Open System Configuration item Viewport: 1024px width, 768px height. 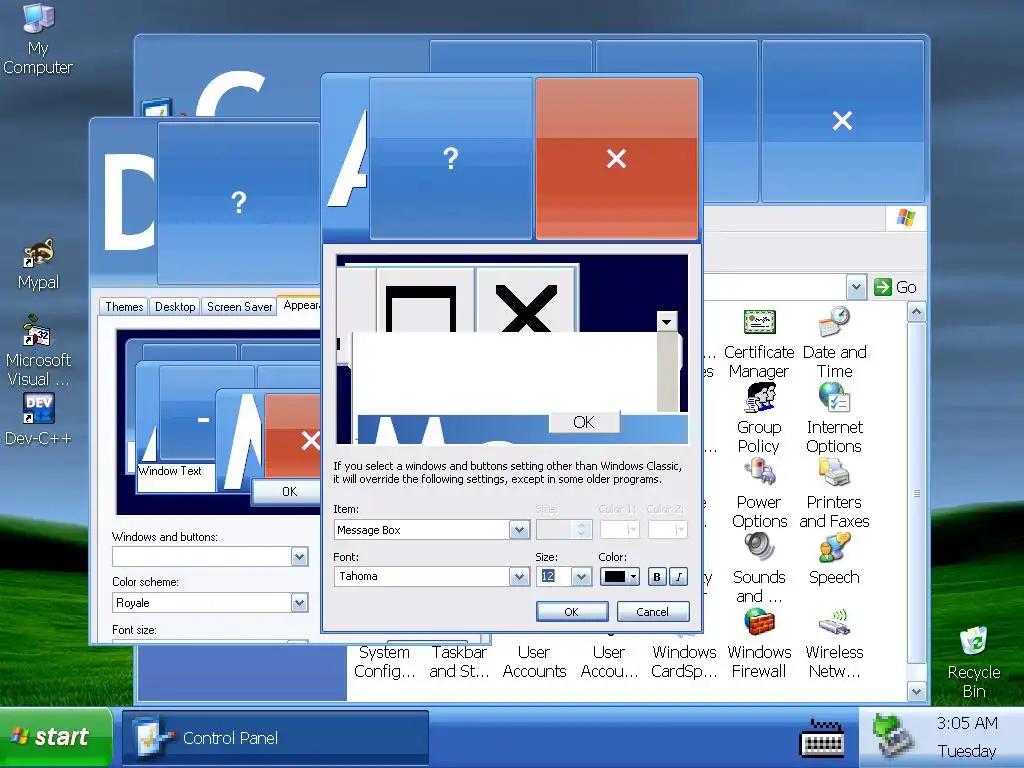(x=384, y=661)
